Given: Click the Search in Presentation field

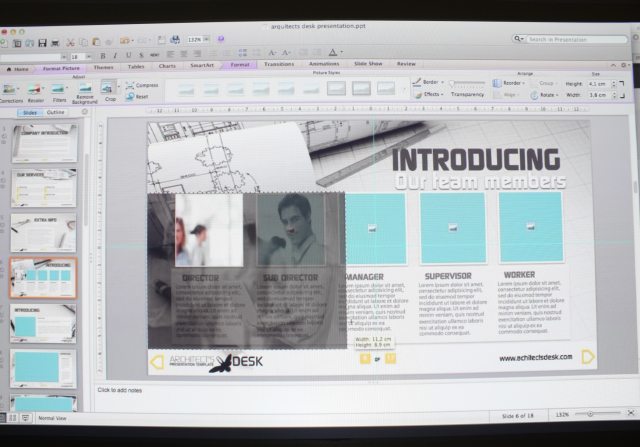Looking at the screenshot, I should [x=576, y=40].
